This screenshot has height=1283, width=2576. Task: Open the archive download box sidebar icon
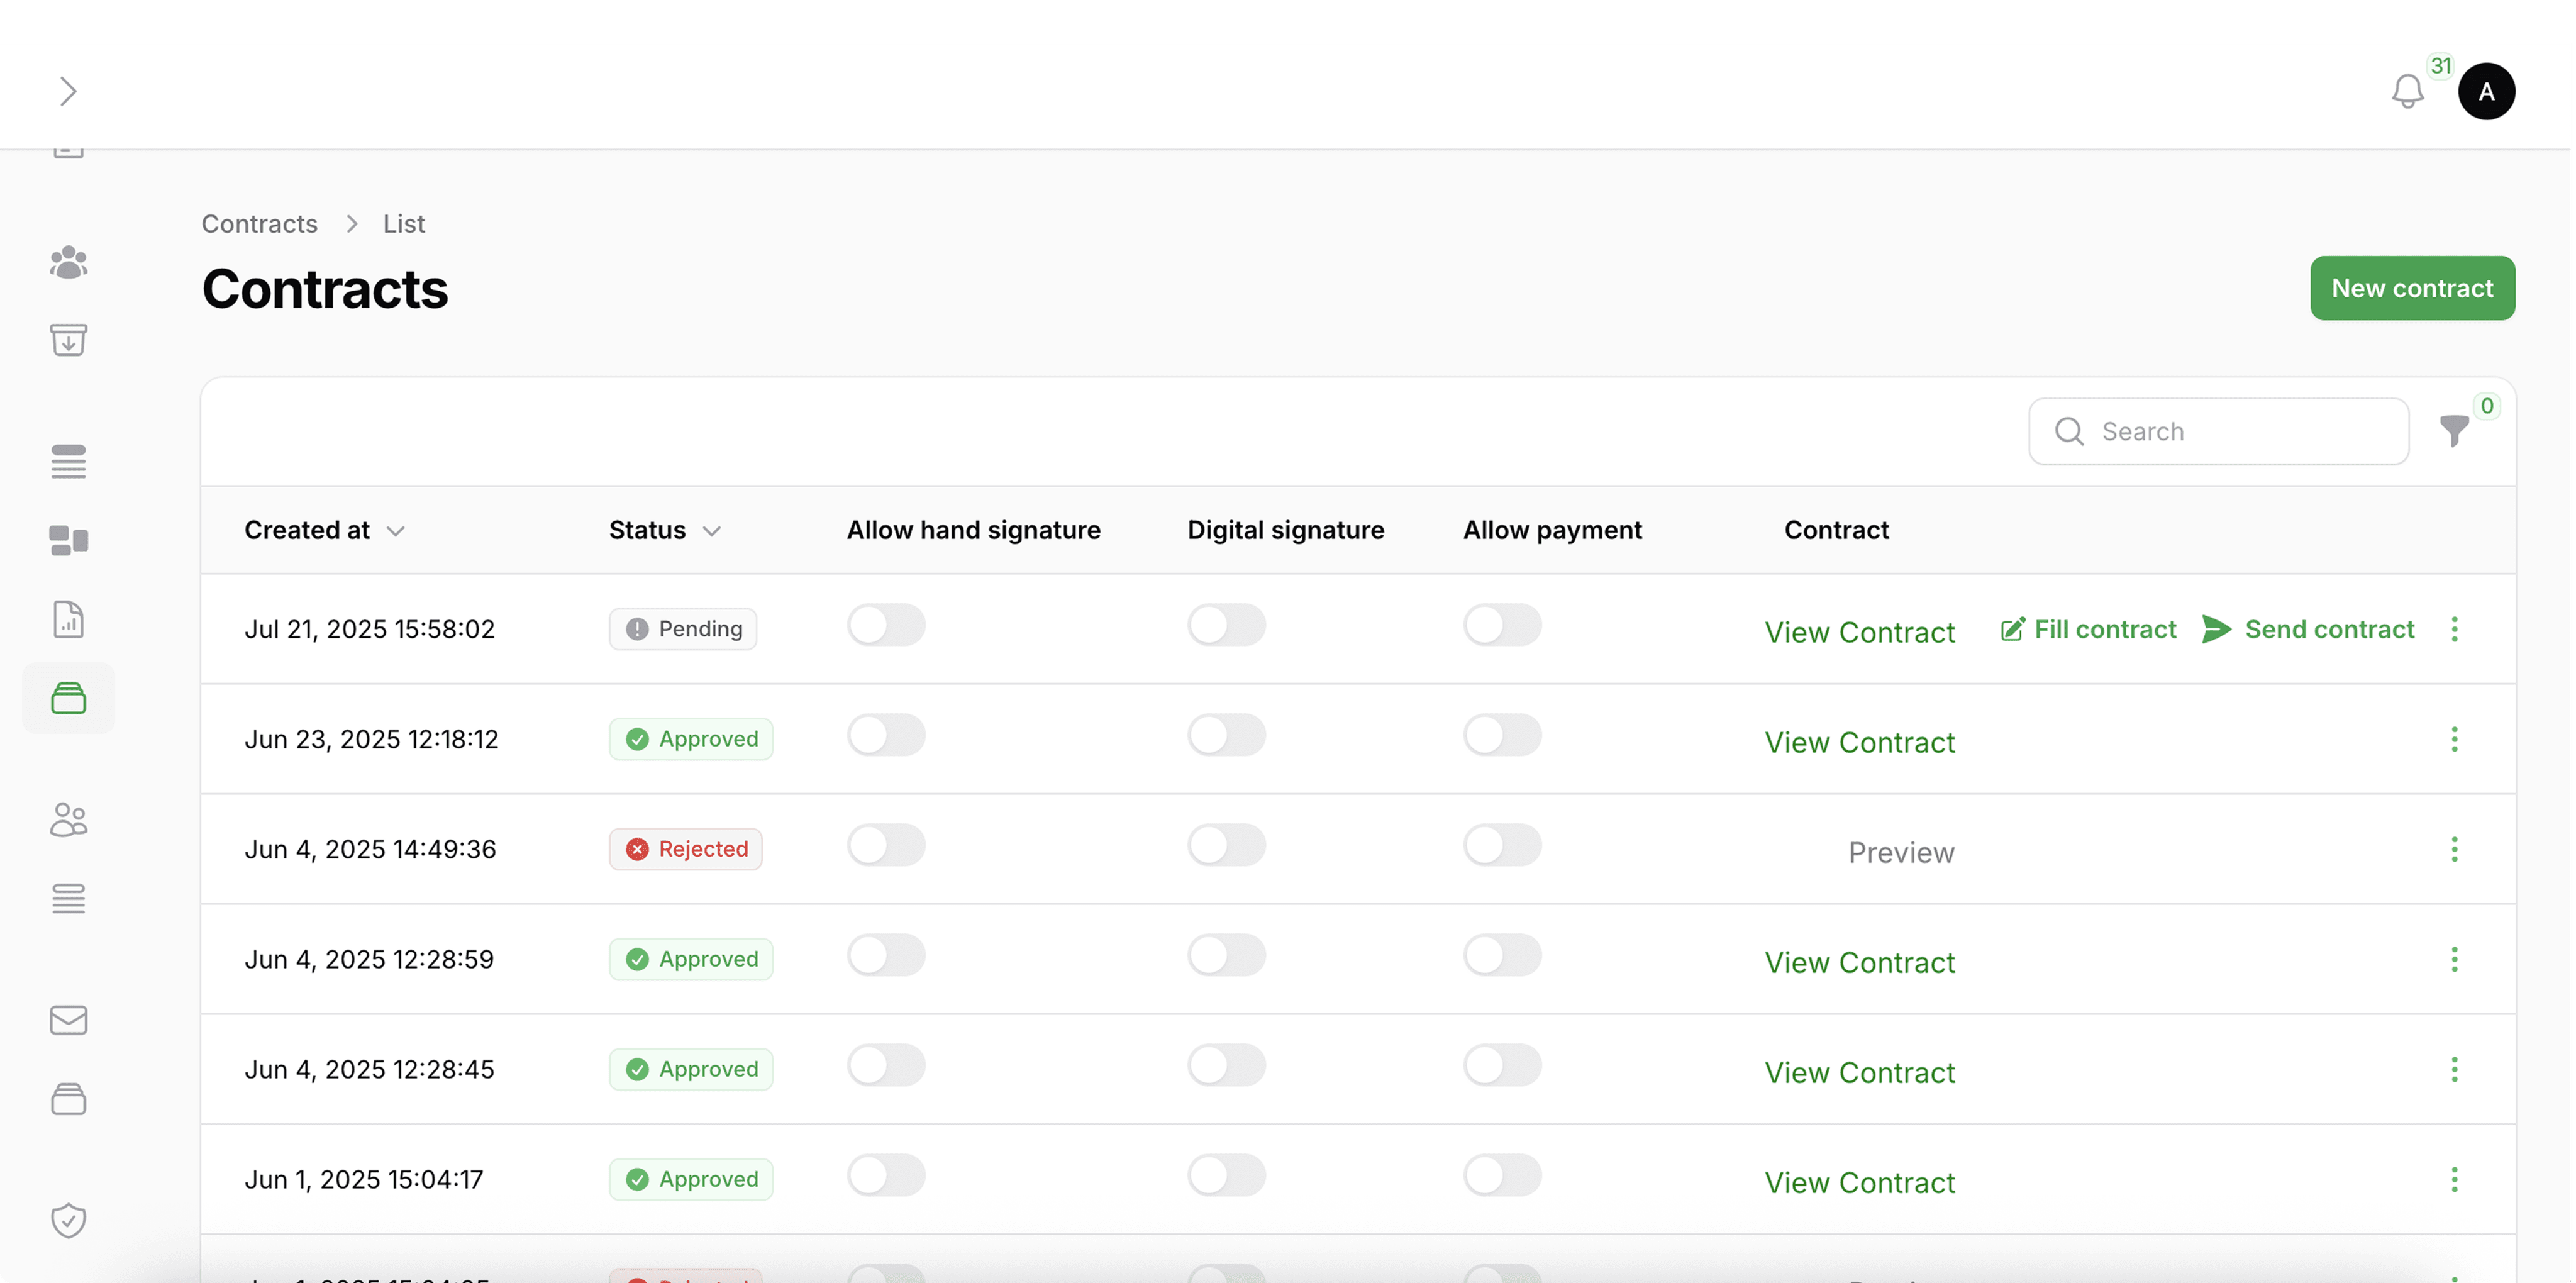coord(68,340)
